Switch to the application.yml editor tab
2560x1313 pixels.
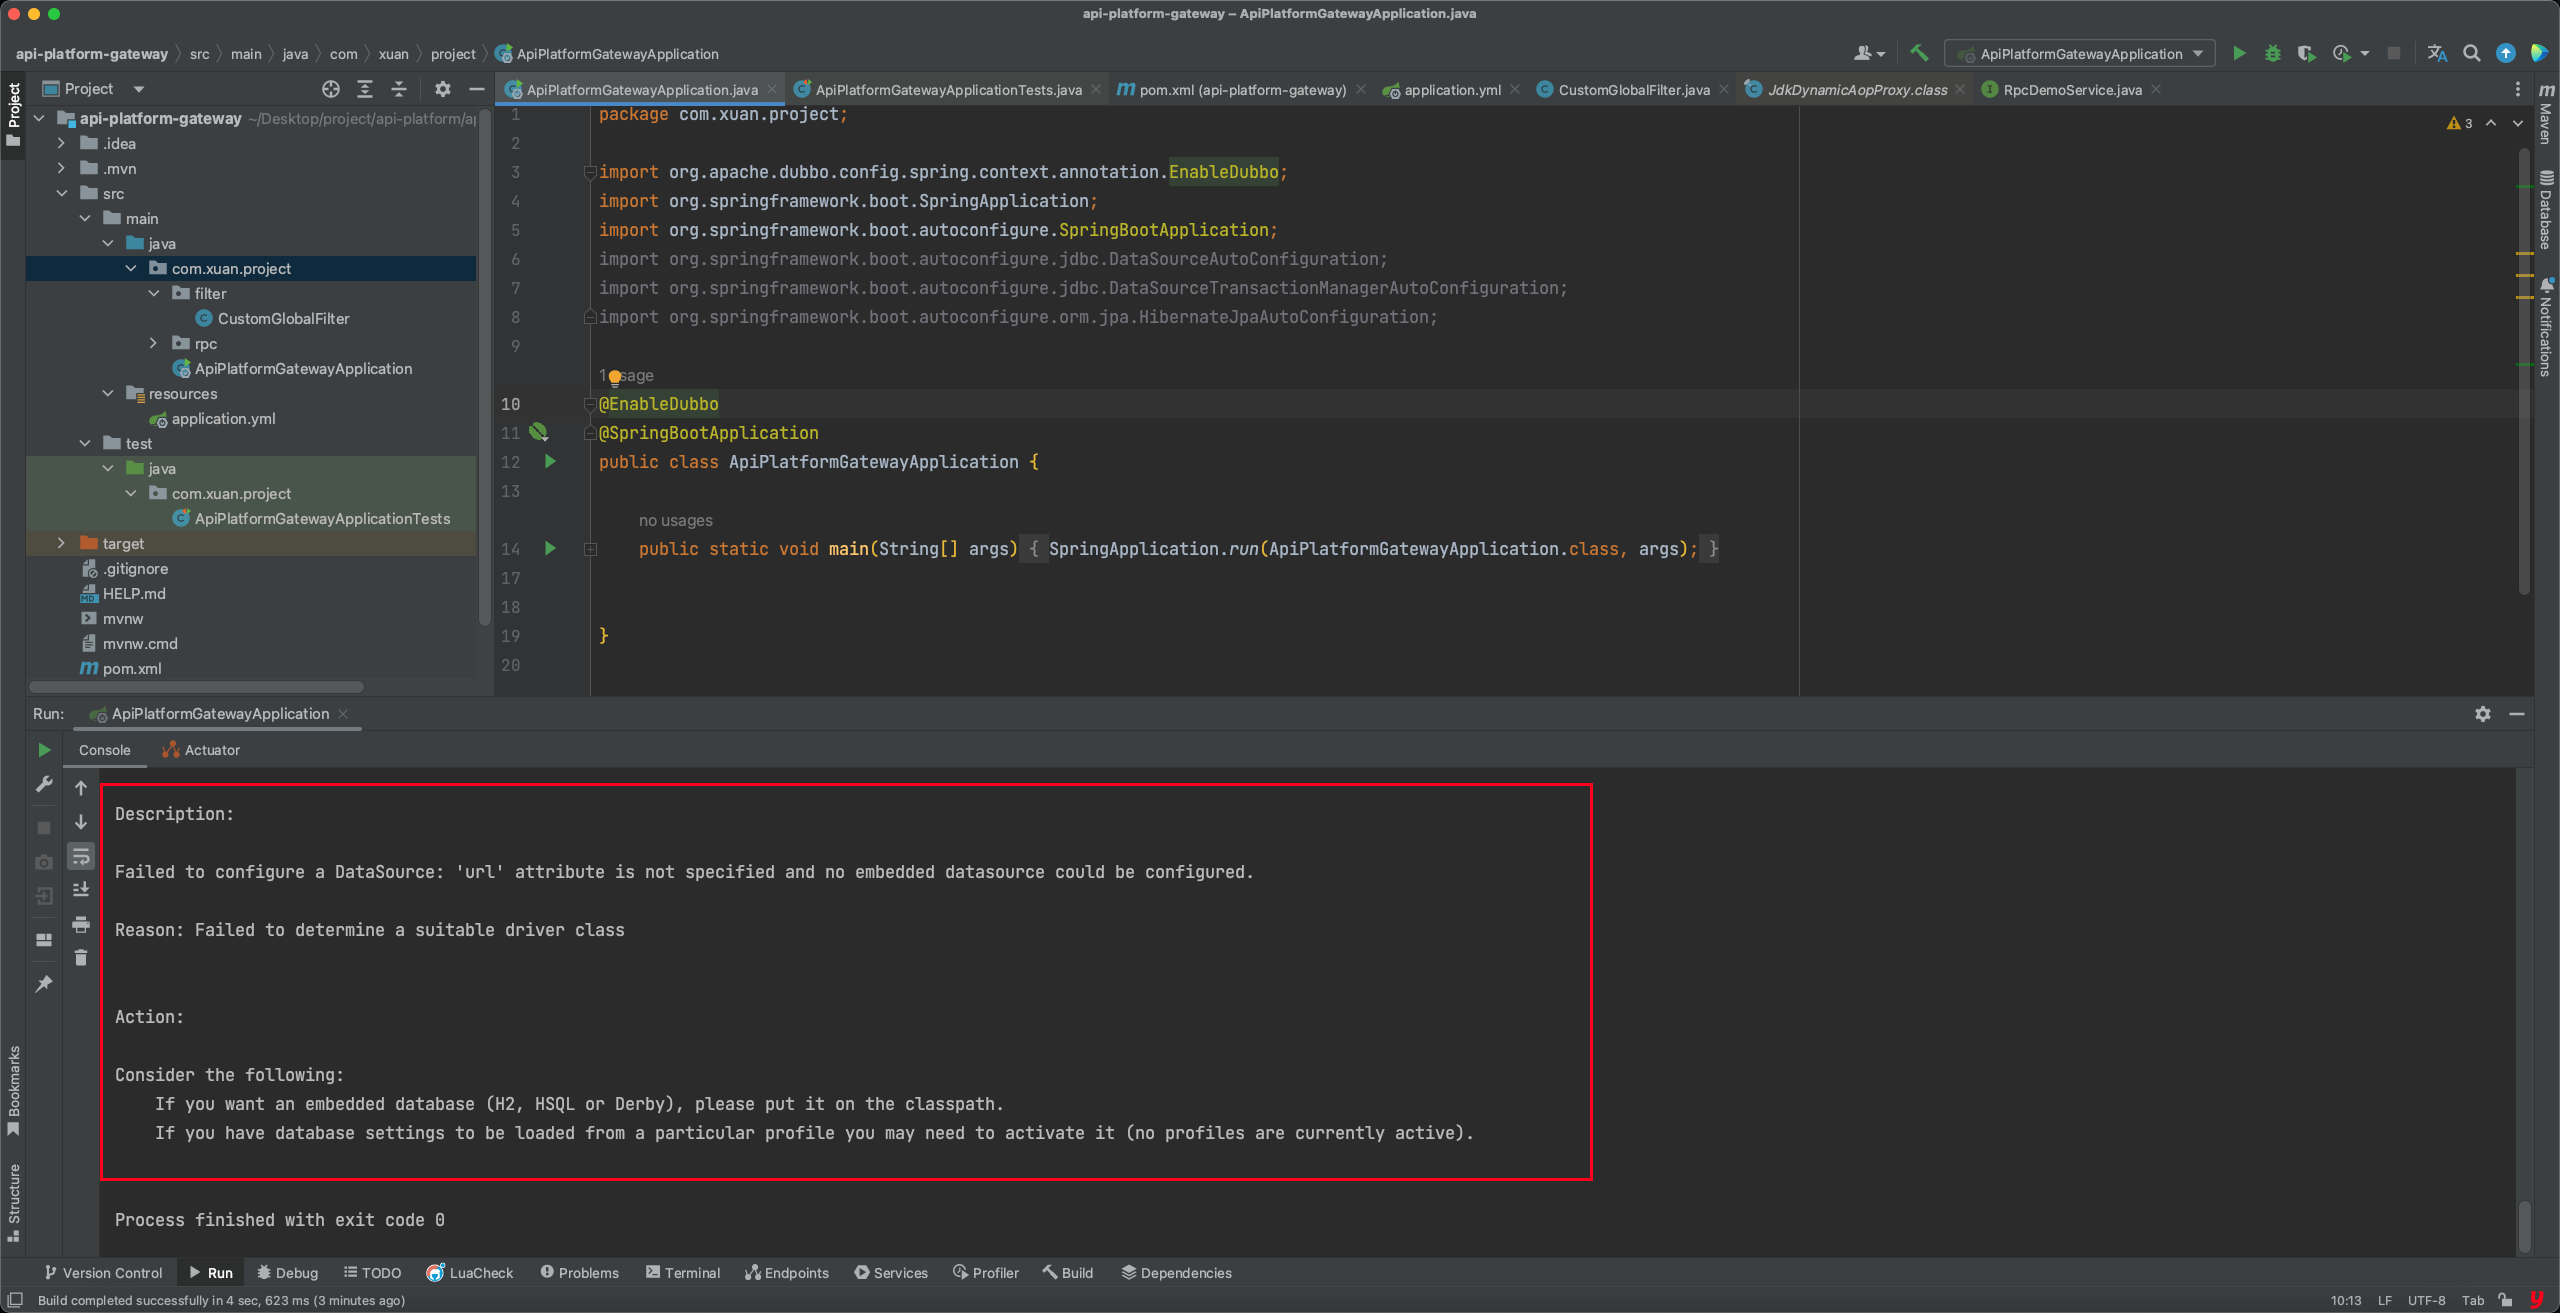[x=1451, y=90]
